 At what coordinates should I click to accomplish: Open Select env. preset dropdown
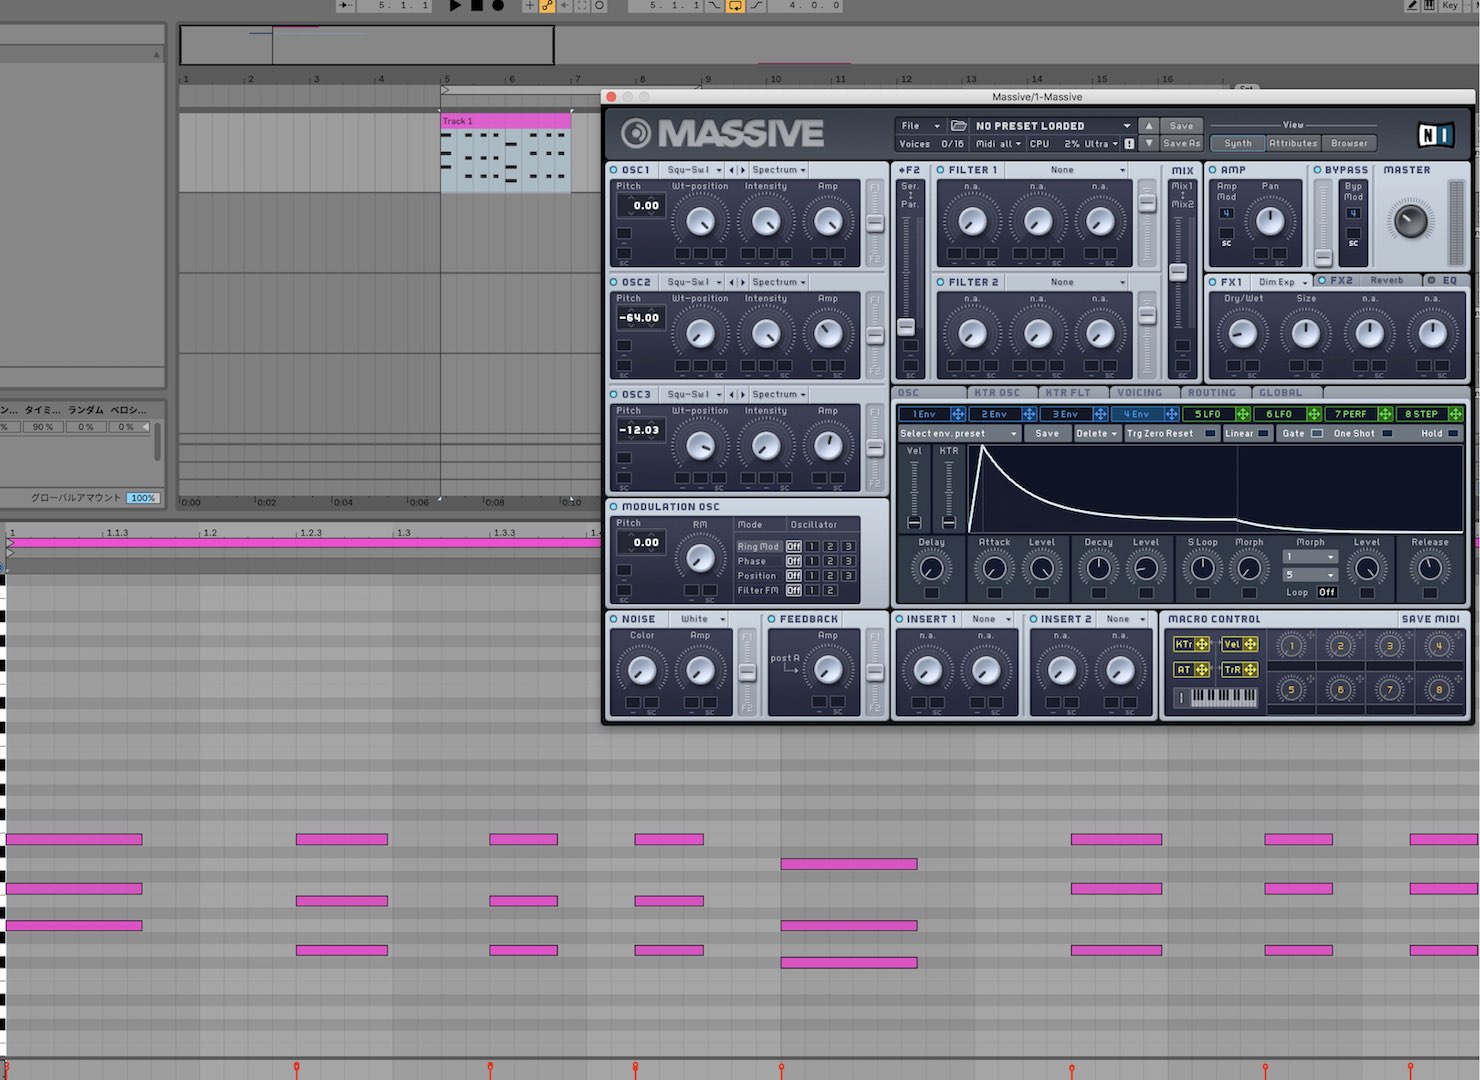(x=958, y=434)
